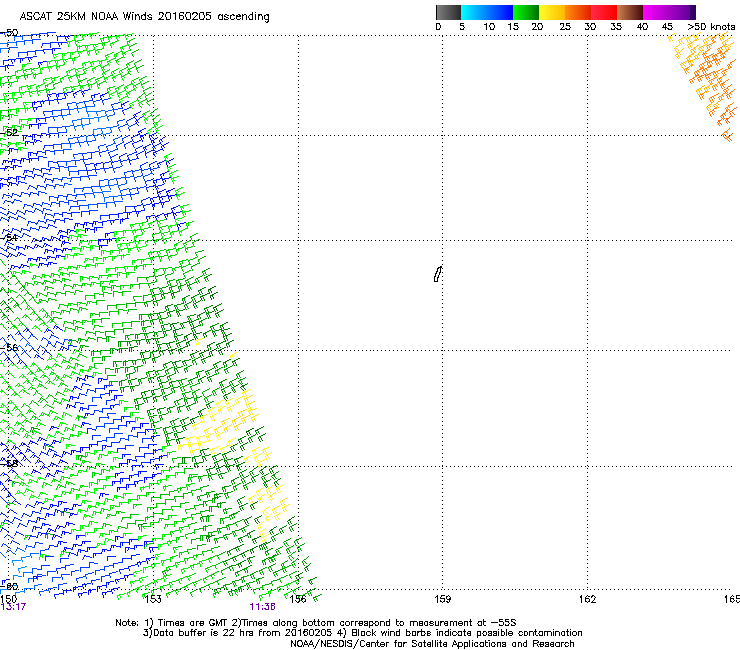The image size is (740, 650).
Task: Click the purple '13:17' pass time label
Action: point(13,607)
